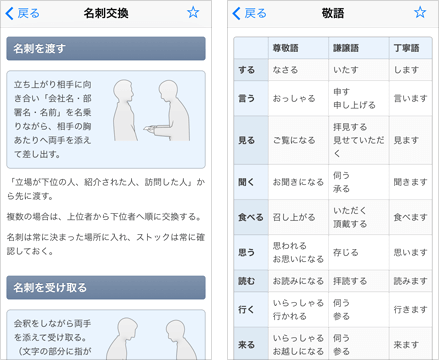
Task: Click the 申す 申し上げる cell
Action: [359, 98]
